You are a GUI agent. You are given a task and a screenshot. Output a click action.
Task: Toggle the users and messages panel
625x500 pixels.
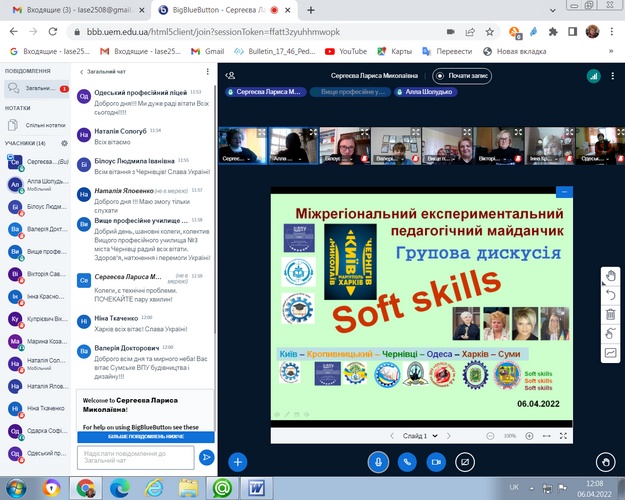(x=231, y=75)
